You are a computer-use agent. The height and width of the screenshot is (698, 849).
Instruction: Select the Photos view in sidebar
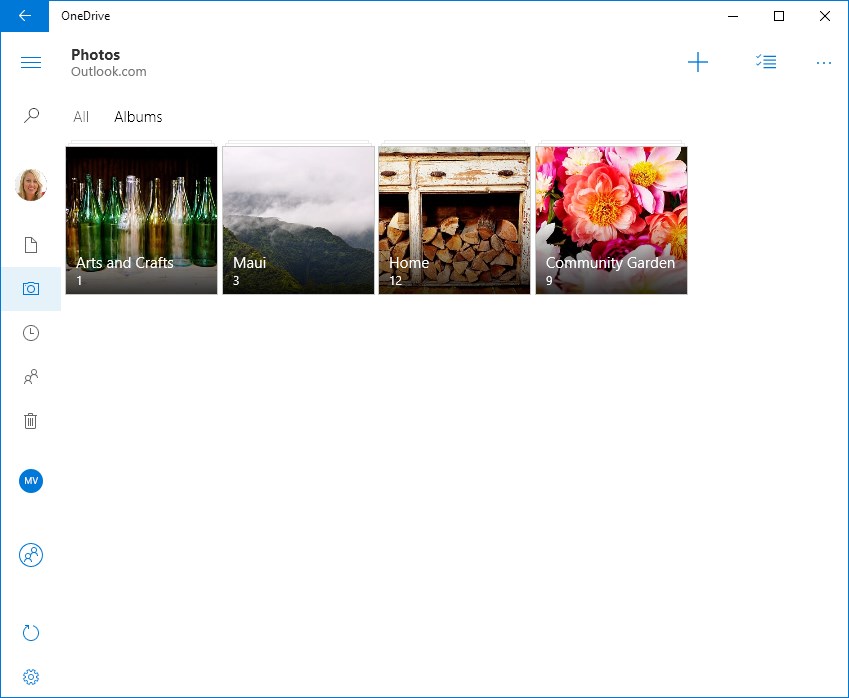coord(30,289)
